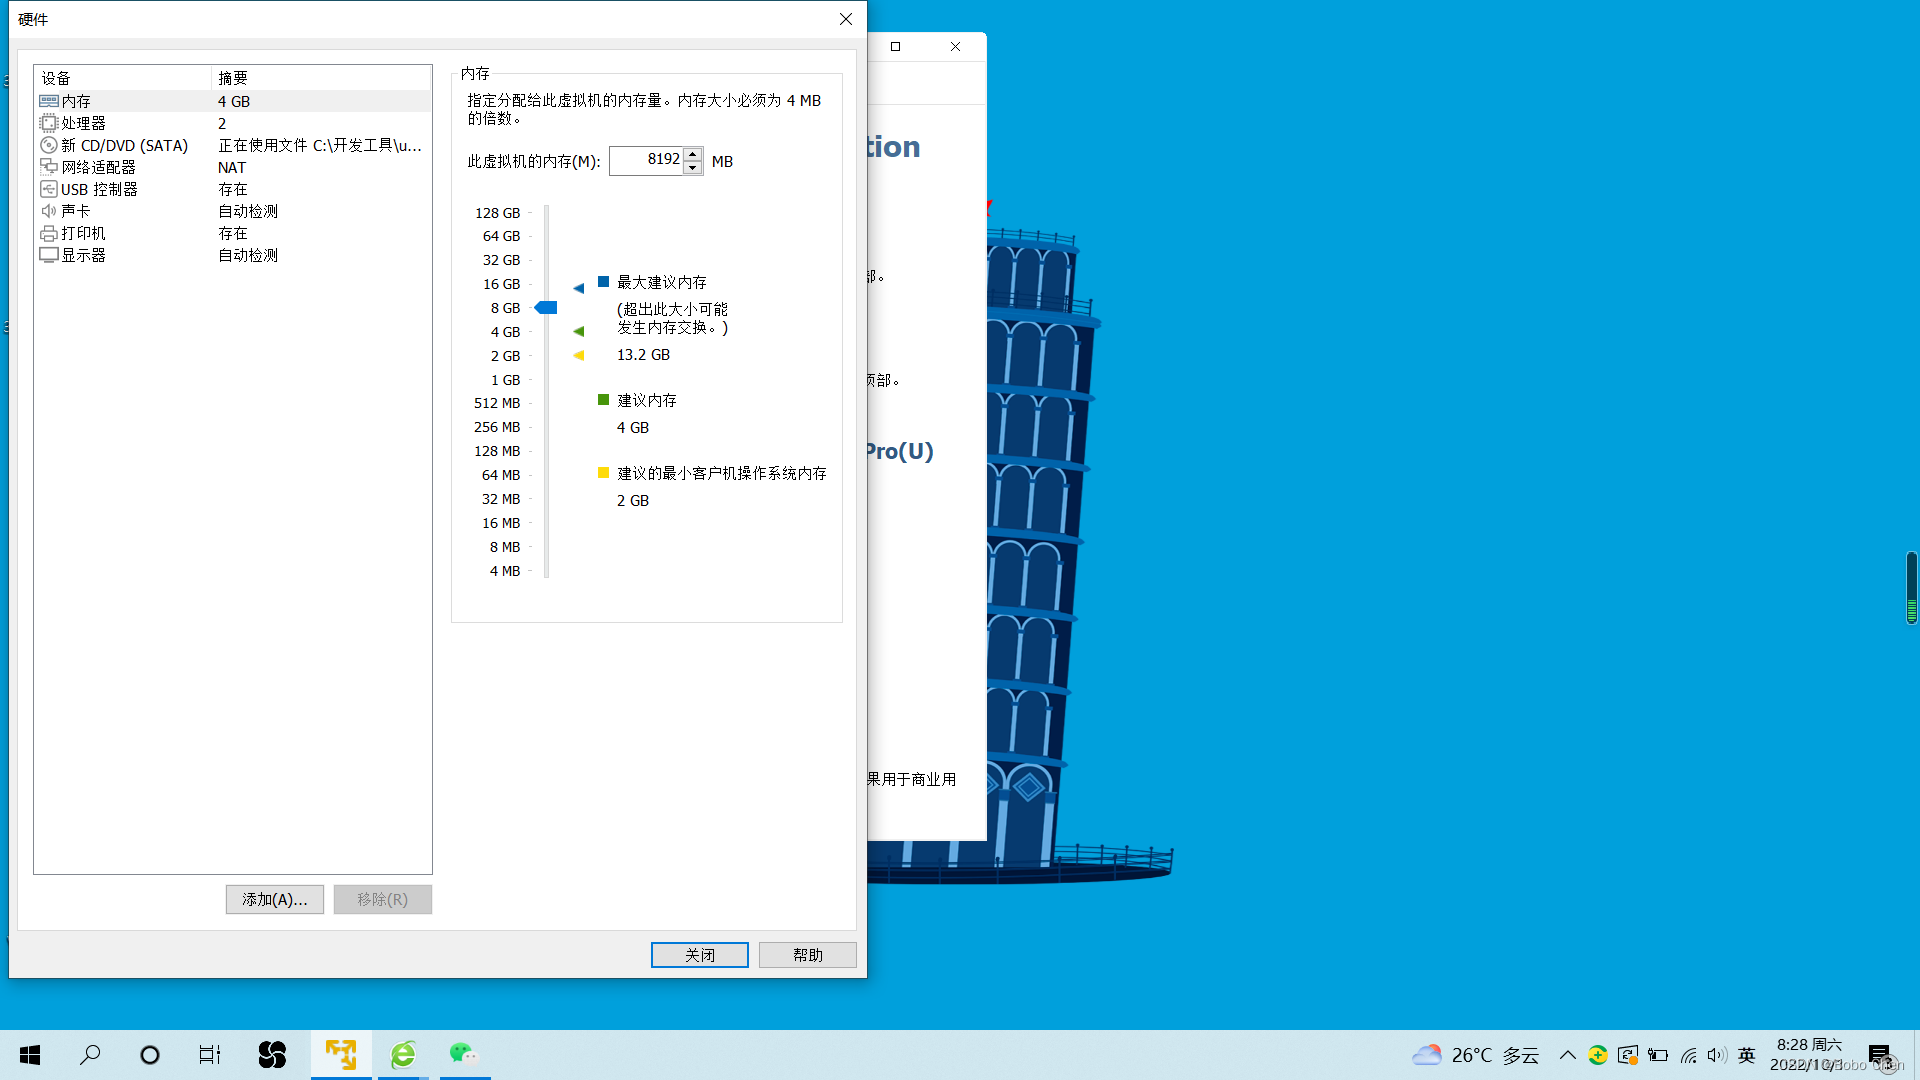The width and height of the screenshot is (1920, 1080).
Task: Select the 声卡 sound card device
Action: pyautogui.click(x=76, y=211)
